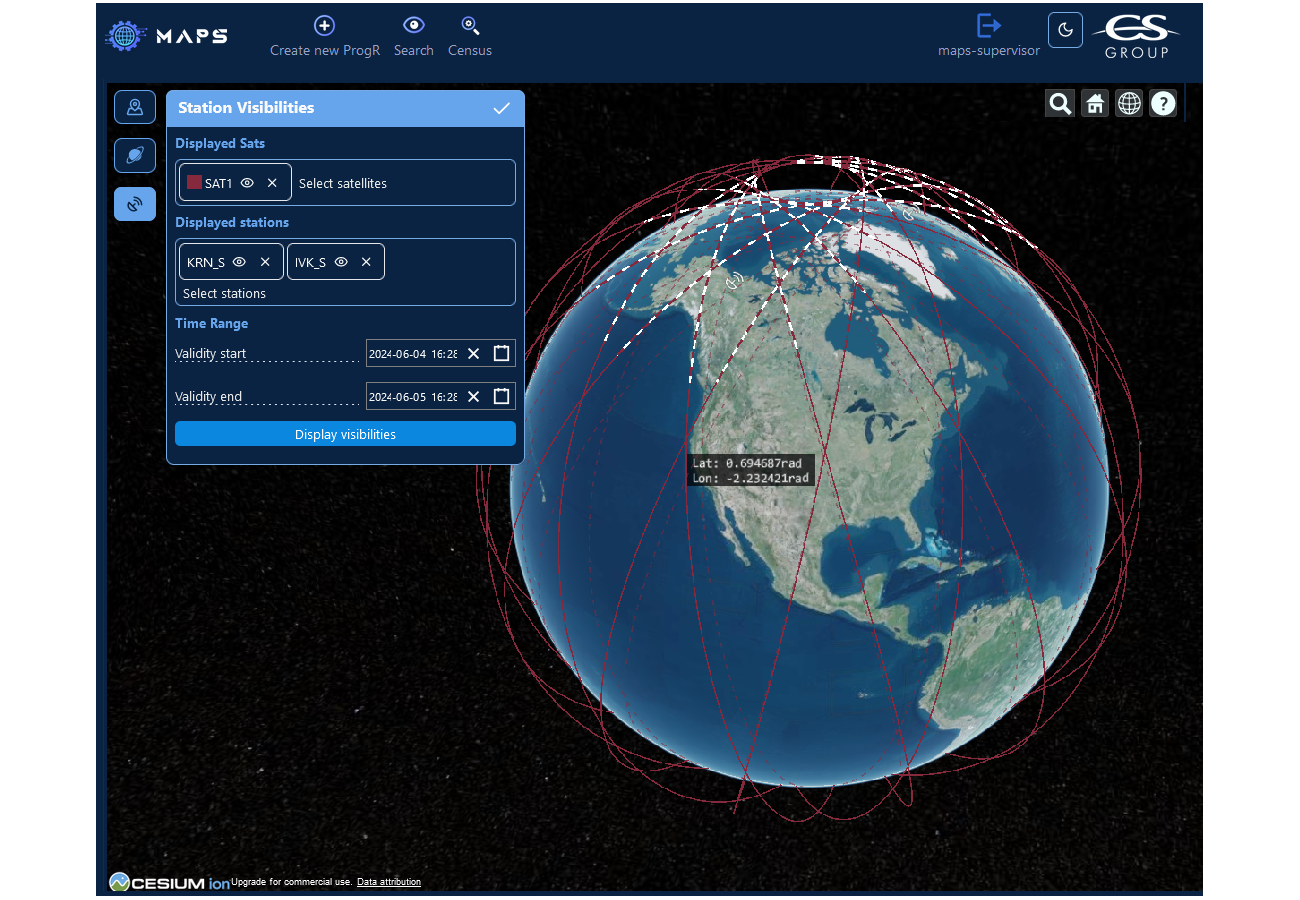Image resolution: width=1300 pixels, height=900 pixels.
Task: Hide the KRN_S station visibility
Action: tap(239, 262)
